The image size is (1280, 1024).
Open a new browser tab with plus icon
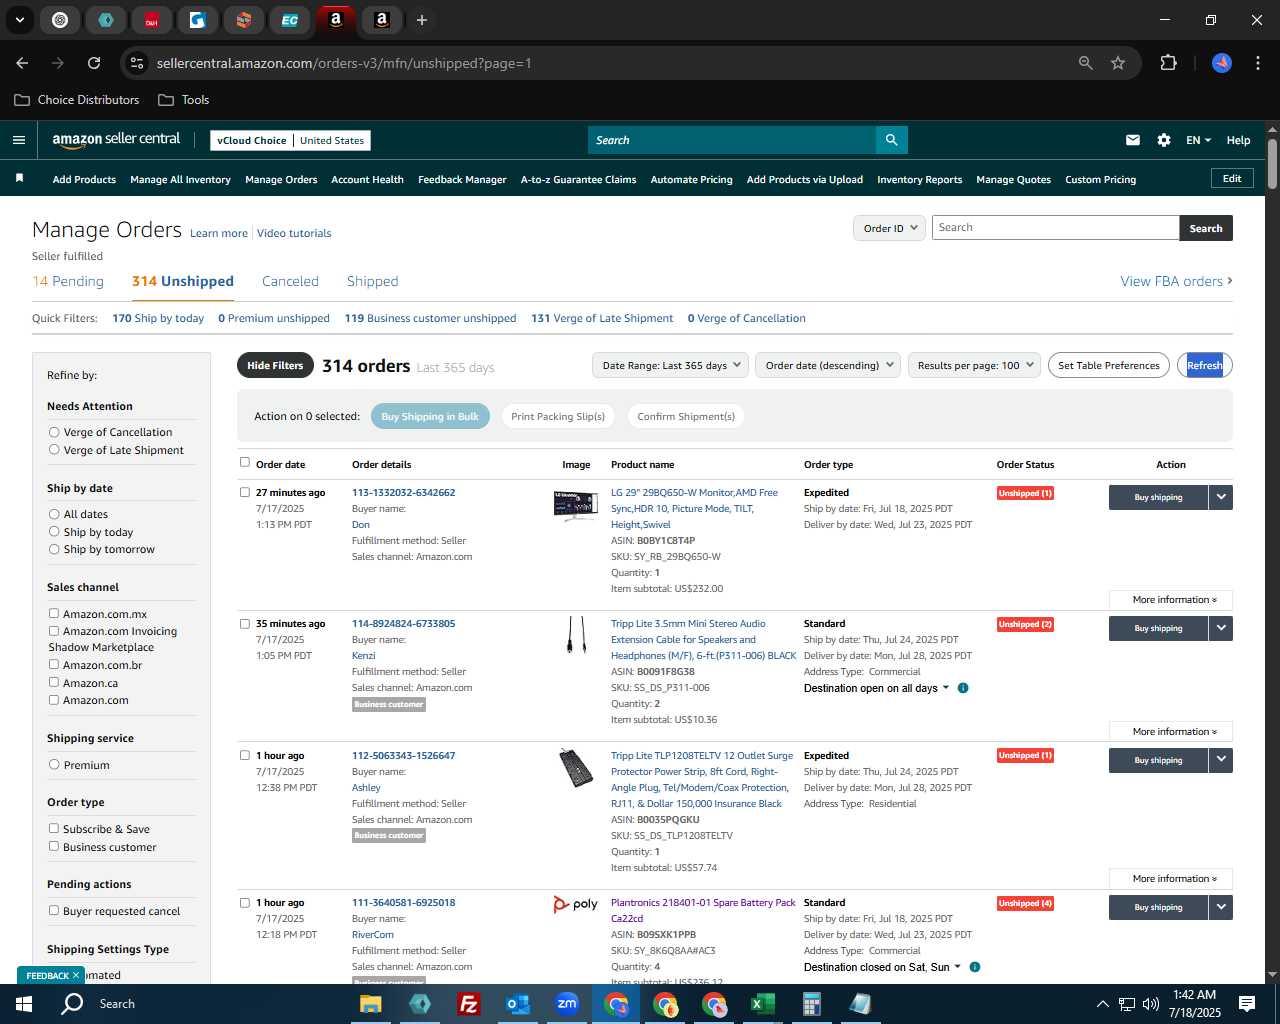(422, 20)
